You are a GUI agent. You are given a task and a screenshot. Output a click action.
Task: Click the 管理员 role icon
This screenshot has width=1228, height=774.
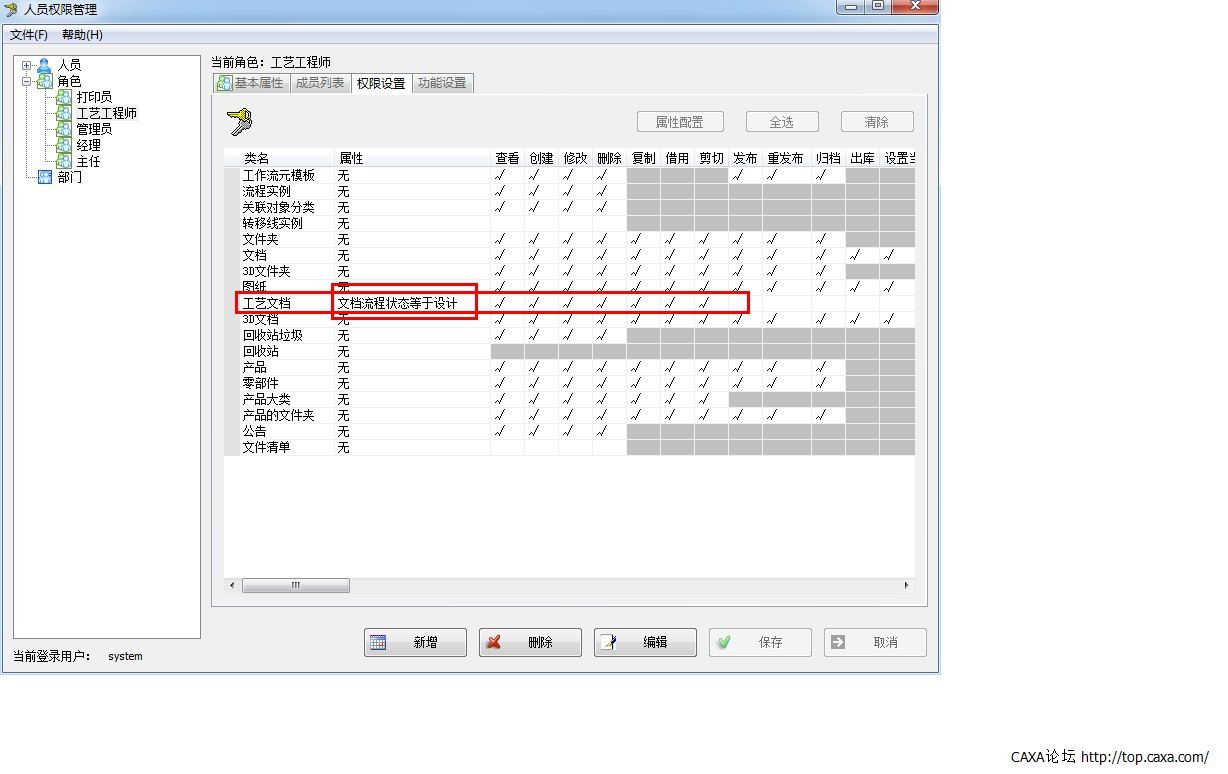pyautogui.click(x=64, y=129)
